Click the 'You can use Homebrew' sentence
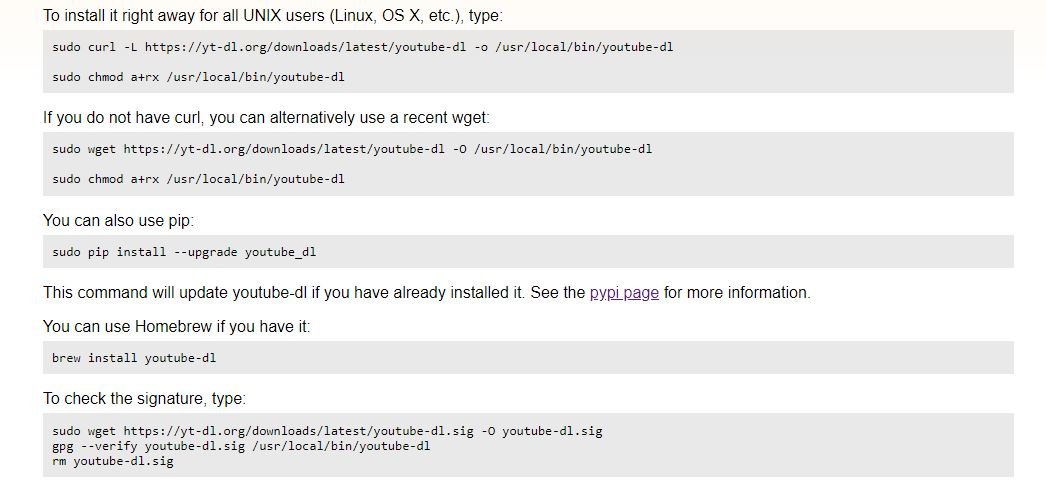The image size is (1046, 491). pyautogui.click(x=177, y=326)
